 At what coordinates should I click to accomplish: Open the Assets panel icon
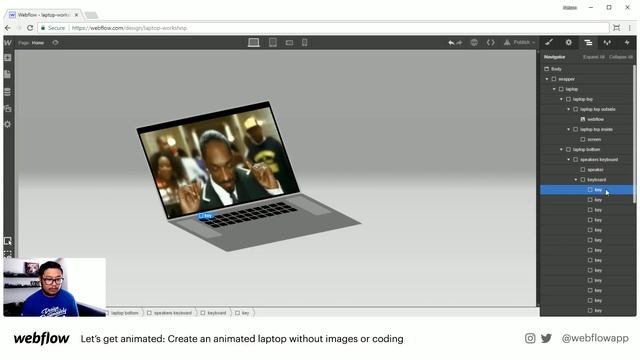tap(8, 109)
